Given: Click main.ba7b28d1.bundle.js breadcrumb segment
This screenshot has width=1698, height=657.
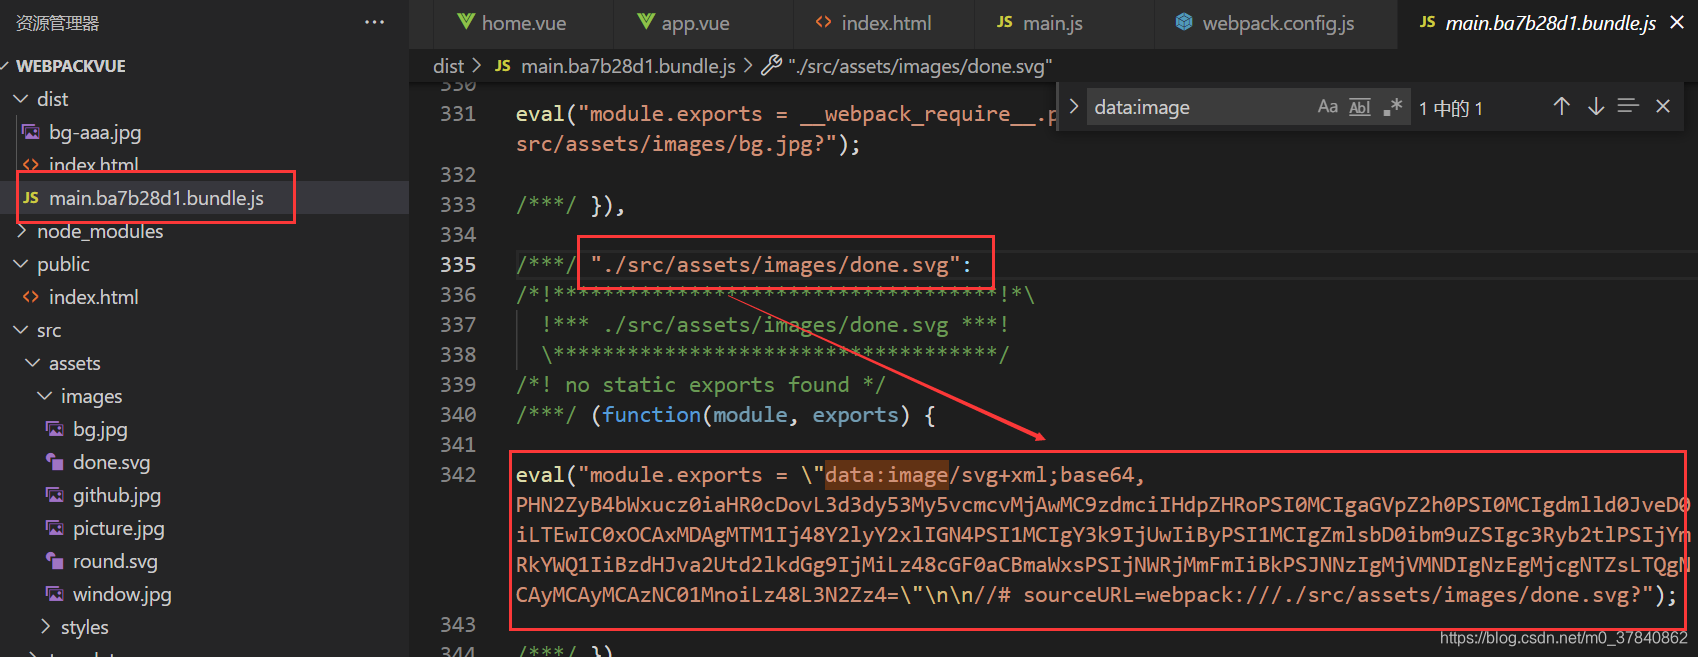Looking at the screenshot, I should click(x=628, y=66).
